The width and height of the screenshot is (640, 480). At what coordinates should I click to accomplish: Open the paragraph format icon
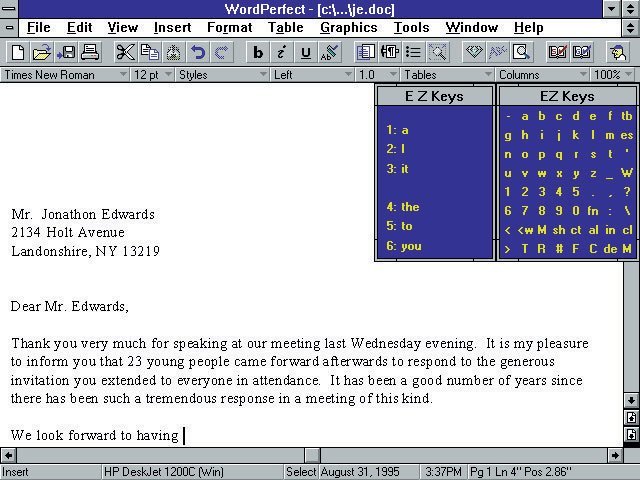pos(389,52)
